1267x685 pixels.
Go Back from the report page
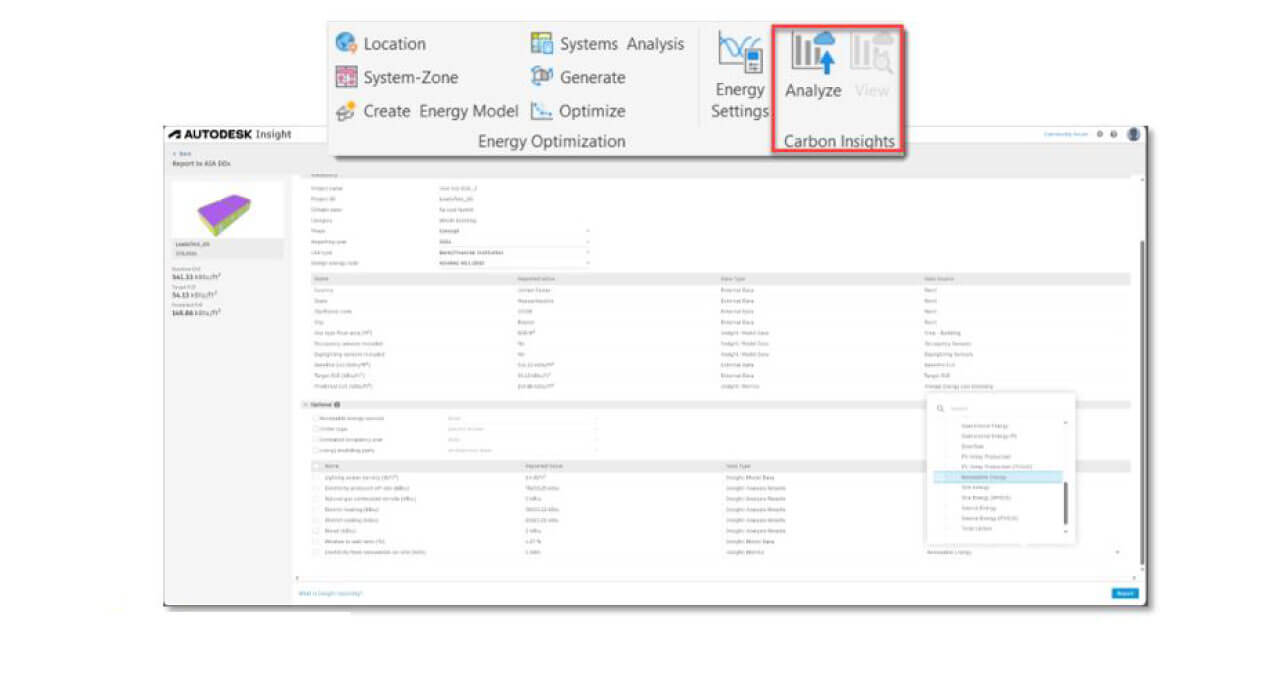pos(183,153)
